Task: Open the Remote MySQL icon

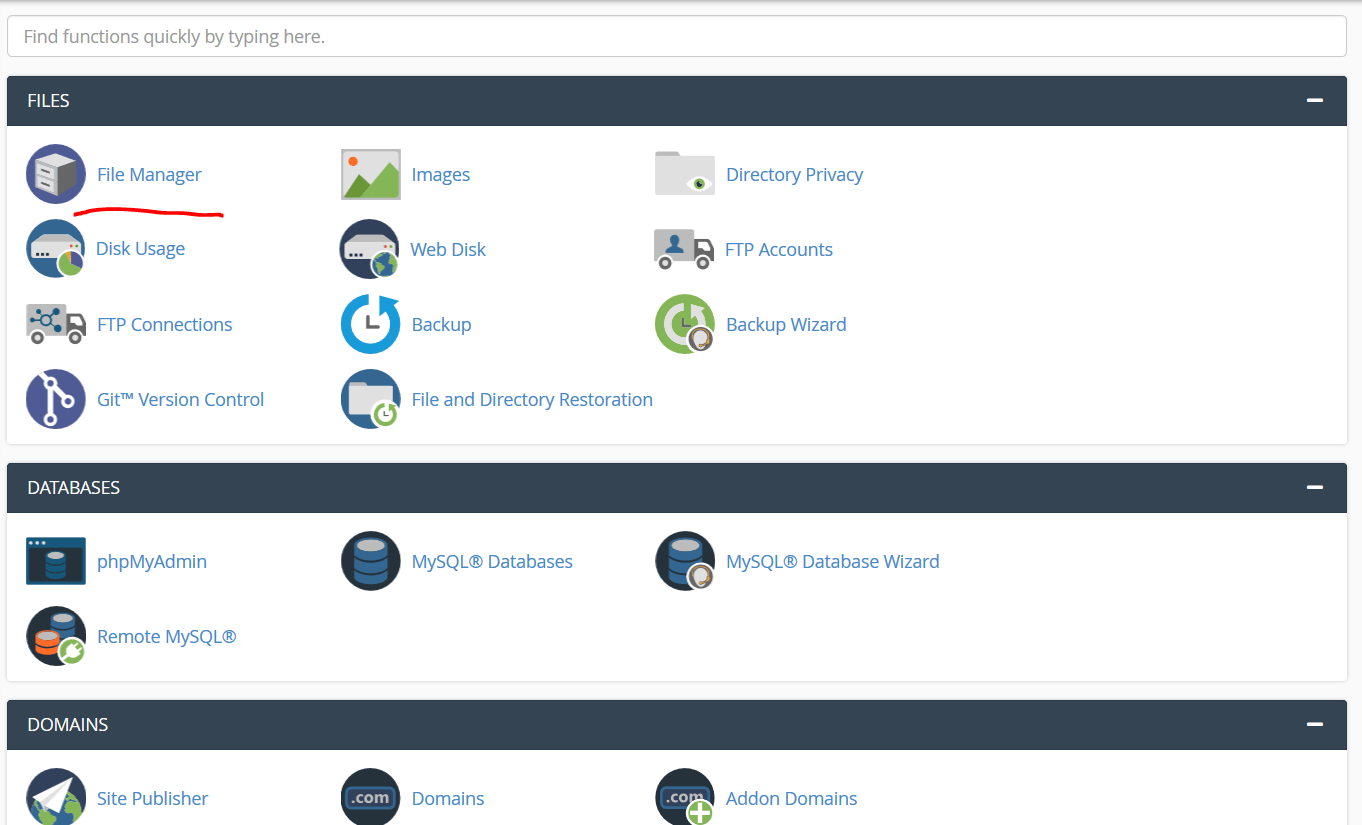Action: coord(56,636)
